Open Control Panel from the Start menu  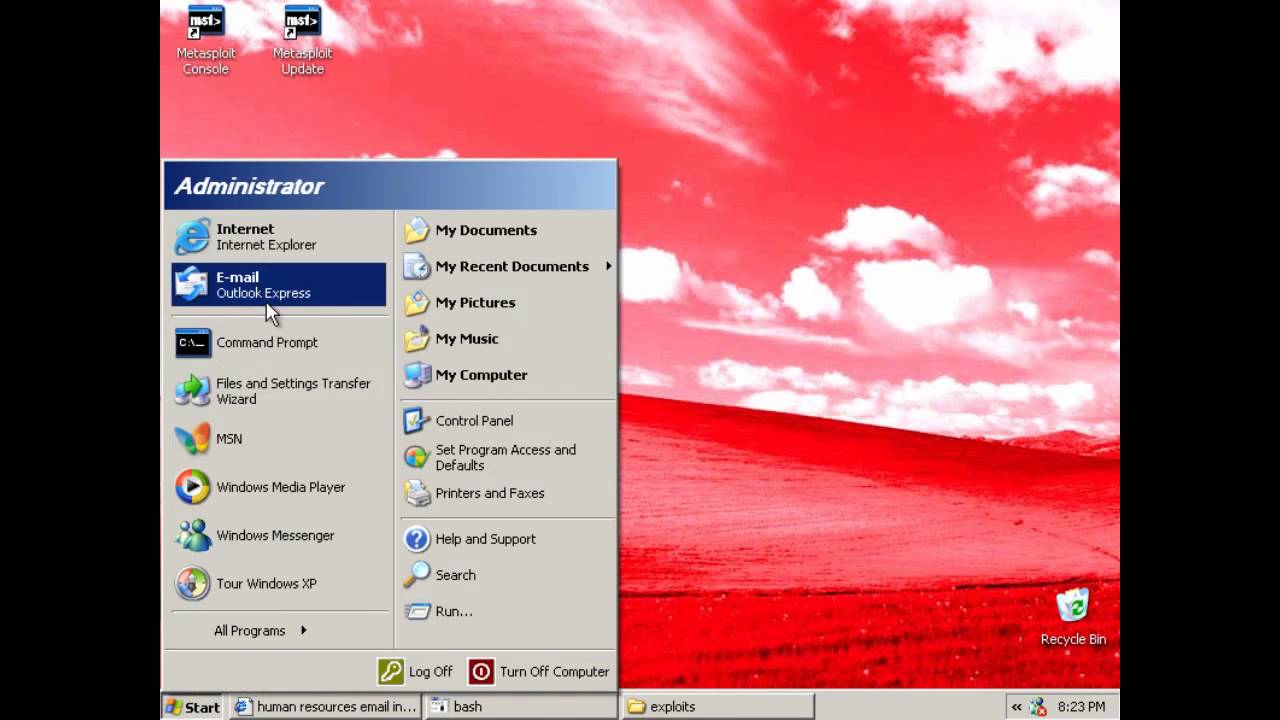coord(507,421)
